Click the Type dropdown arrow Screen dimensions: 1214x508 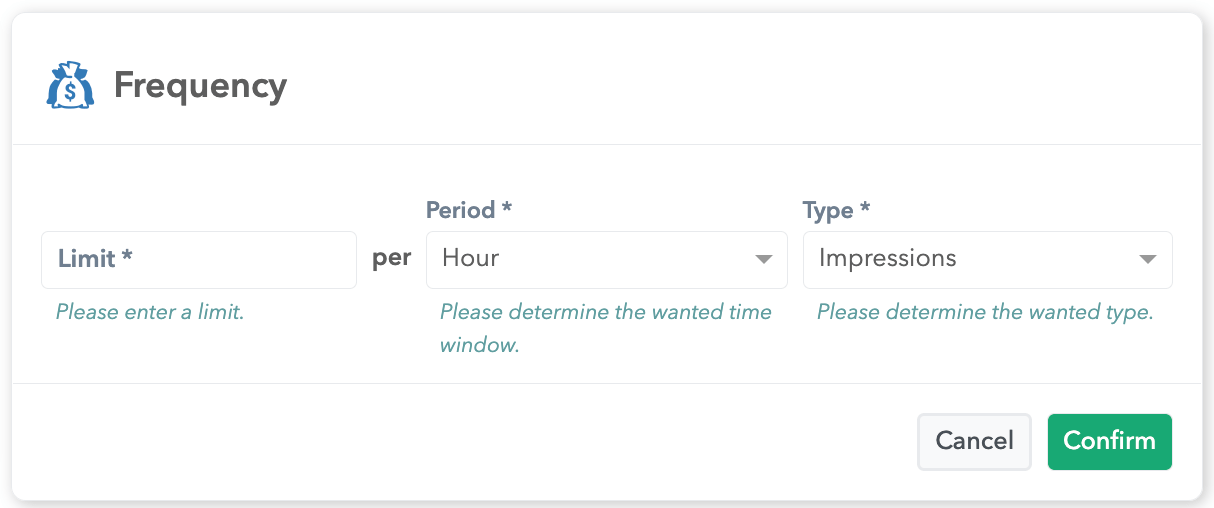[1147, 260]
